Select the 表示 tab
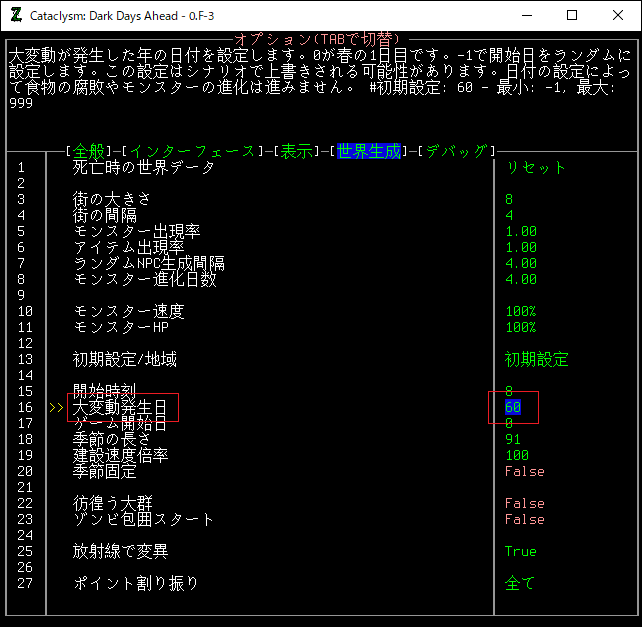Image resolution: width=642 pixels, height=627 pixels. pyautogui.click(x=296, y=151)
